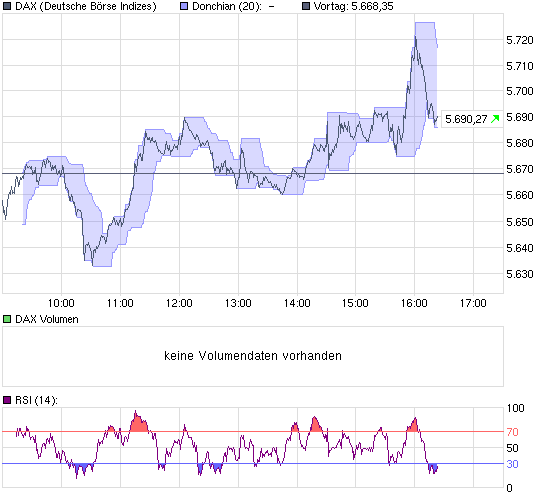Click the 15:00 time axis label
The height and width of the screenshot is (496, 545).
point(355,303)
